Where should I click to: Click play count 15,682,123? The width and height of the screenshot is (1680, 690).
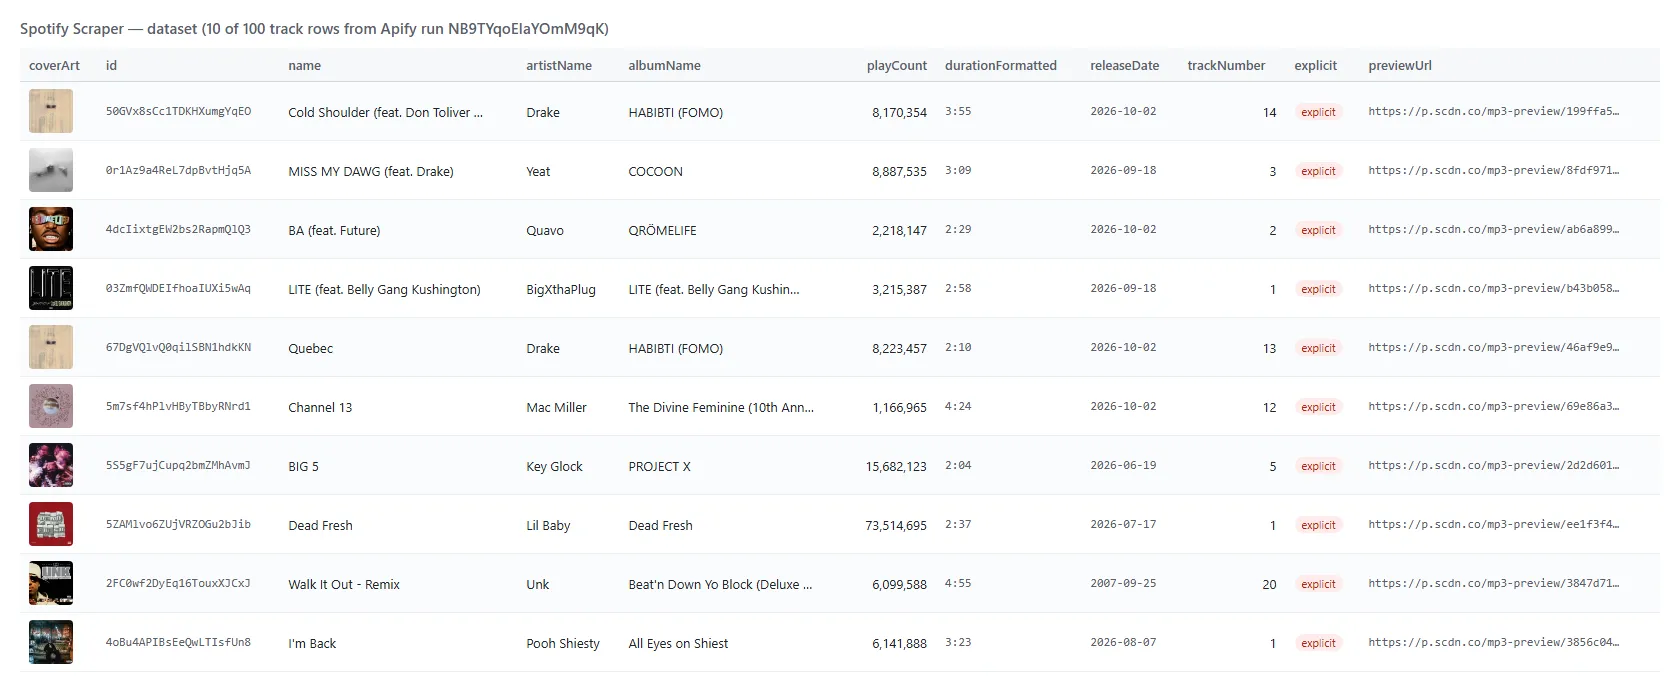[896, 466]
